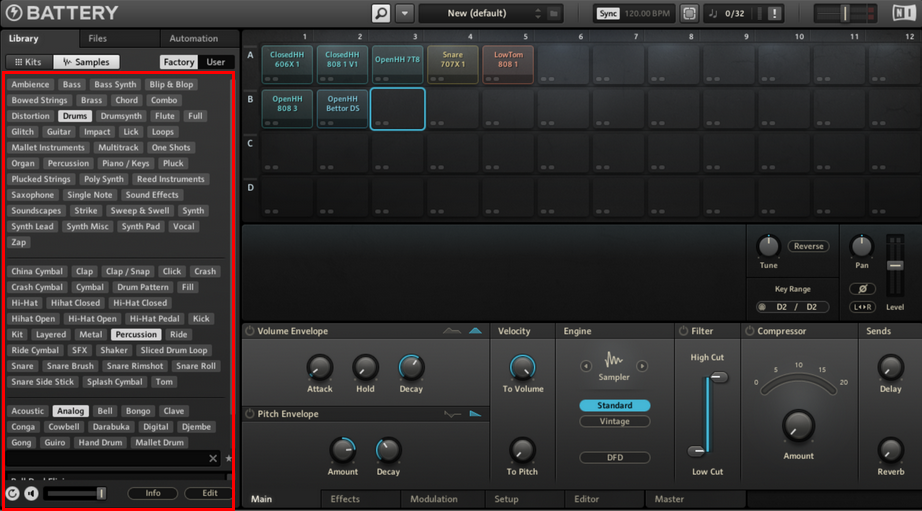Click the panic exclamation mark icon
Viewport: 922px width, 511px height.
coord(774,13)
